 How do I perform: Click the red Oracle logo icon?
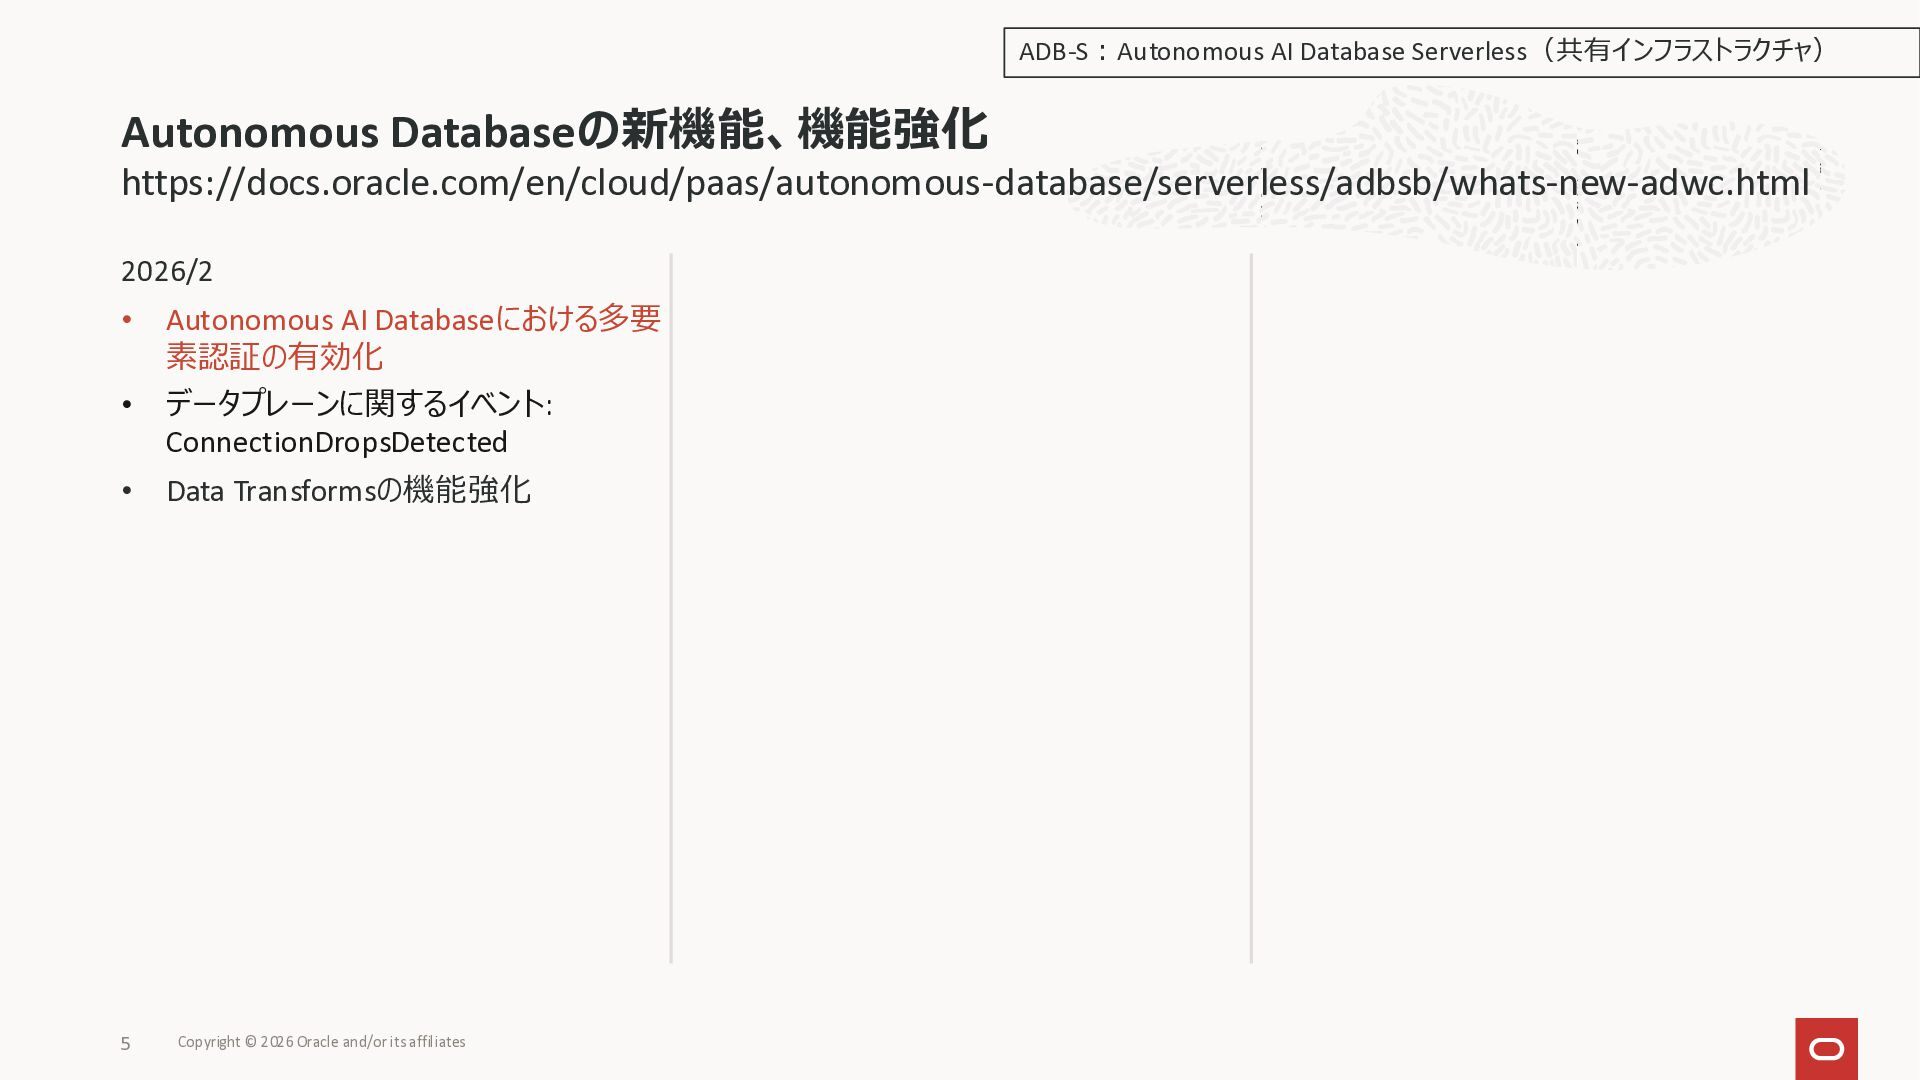1826,1048
